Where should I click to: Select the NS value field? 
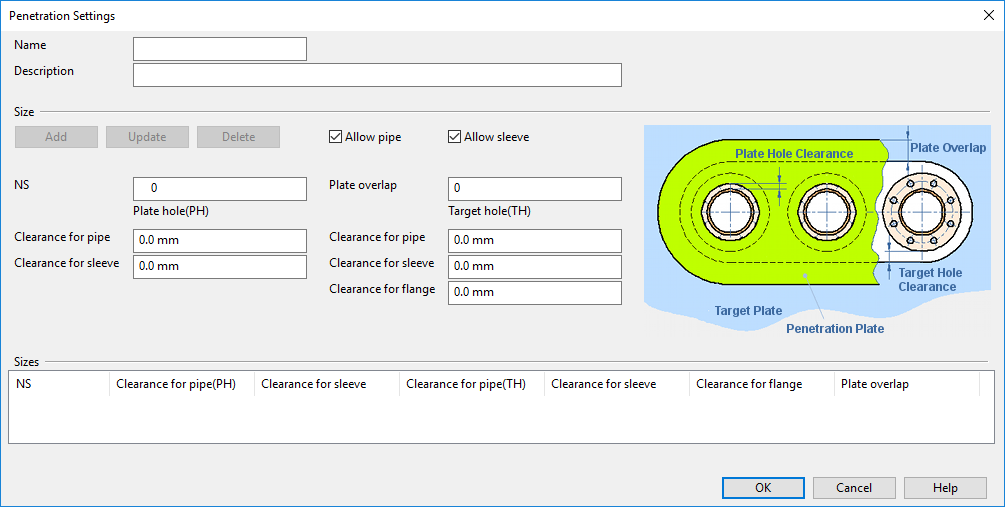[x=220, y=189]
